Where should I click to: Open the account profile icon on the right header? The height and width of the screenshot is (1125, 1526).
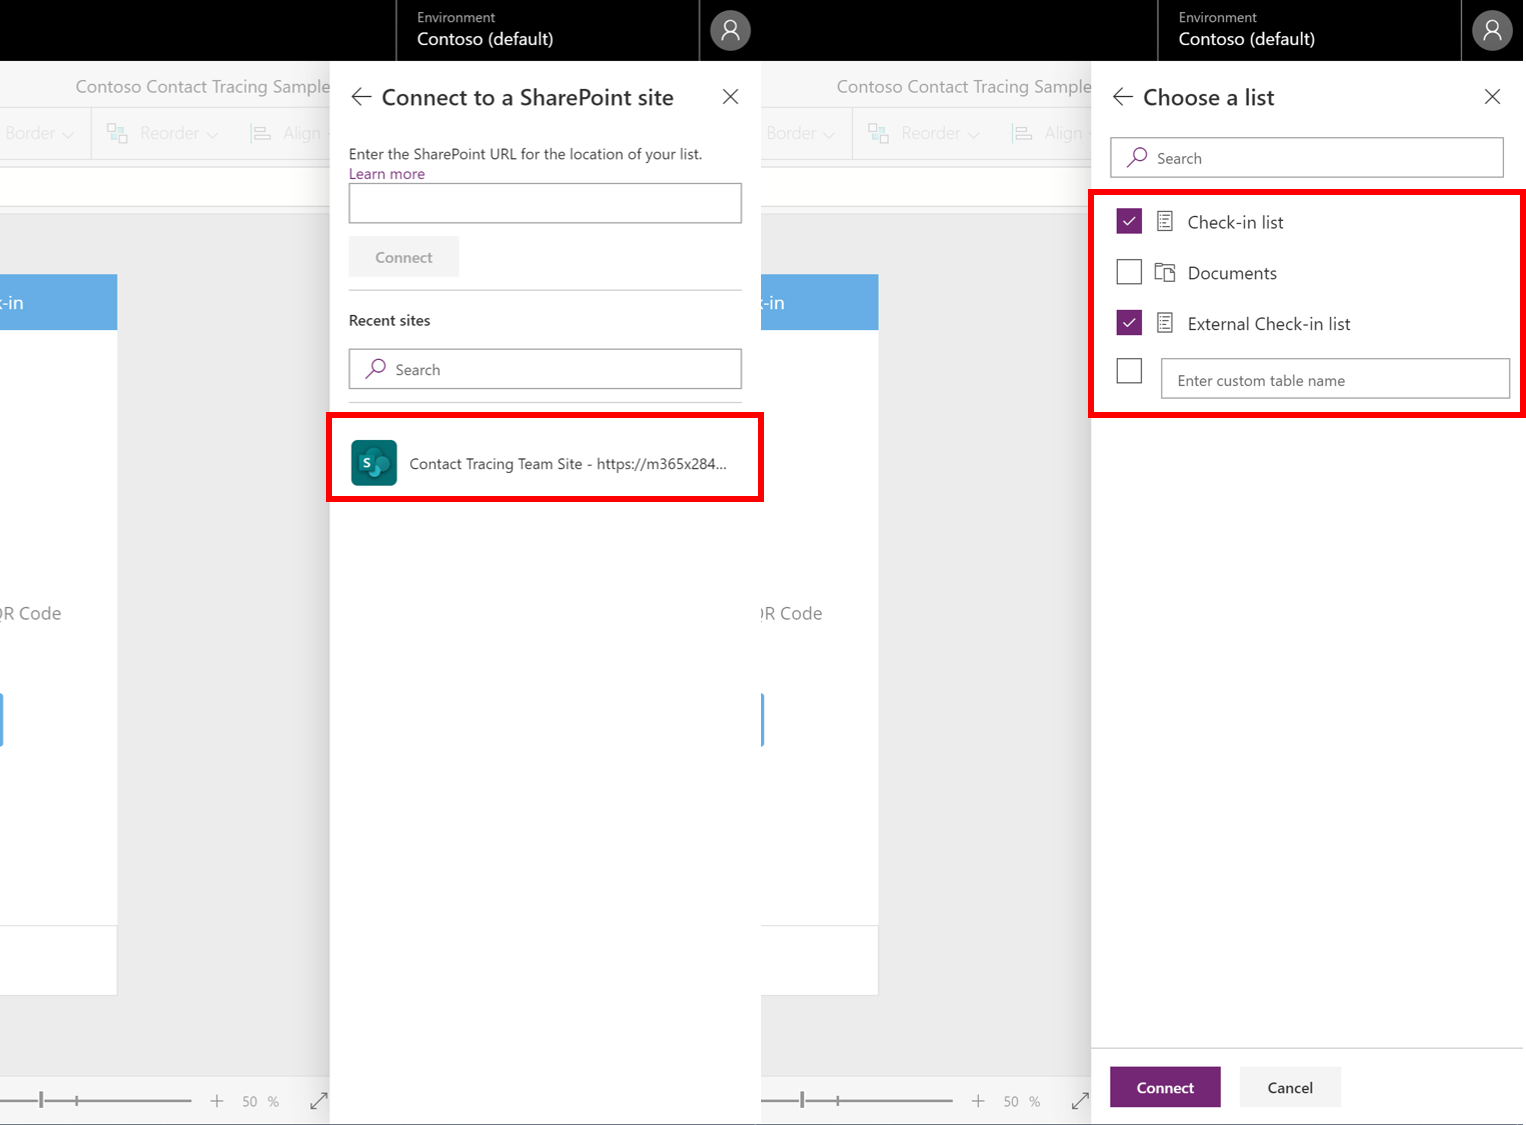(x=1492, y=30)
